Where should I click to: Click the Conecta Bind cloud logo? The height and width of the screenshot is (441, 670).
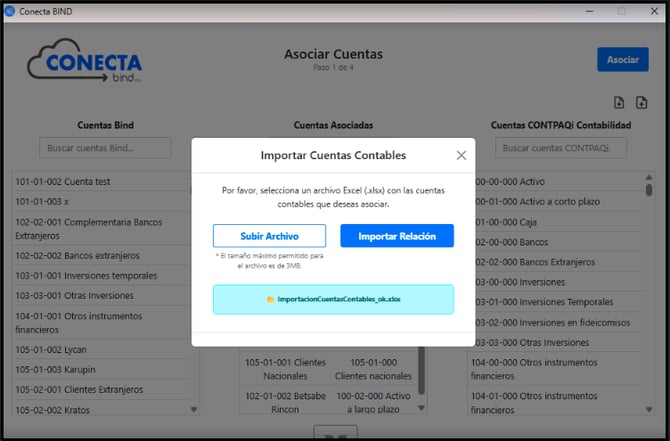pos(85,60)
